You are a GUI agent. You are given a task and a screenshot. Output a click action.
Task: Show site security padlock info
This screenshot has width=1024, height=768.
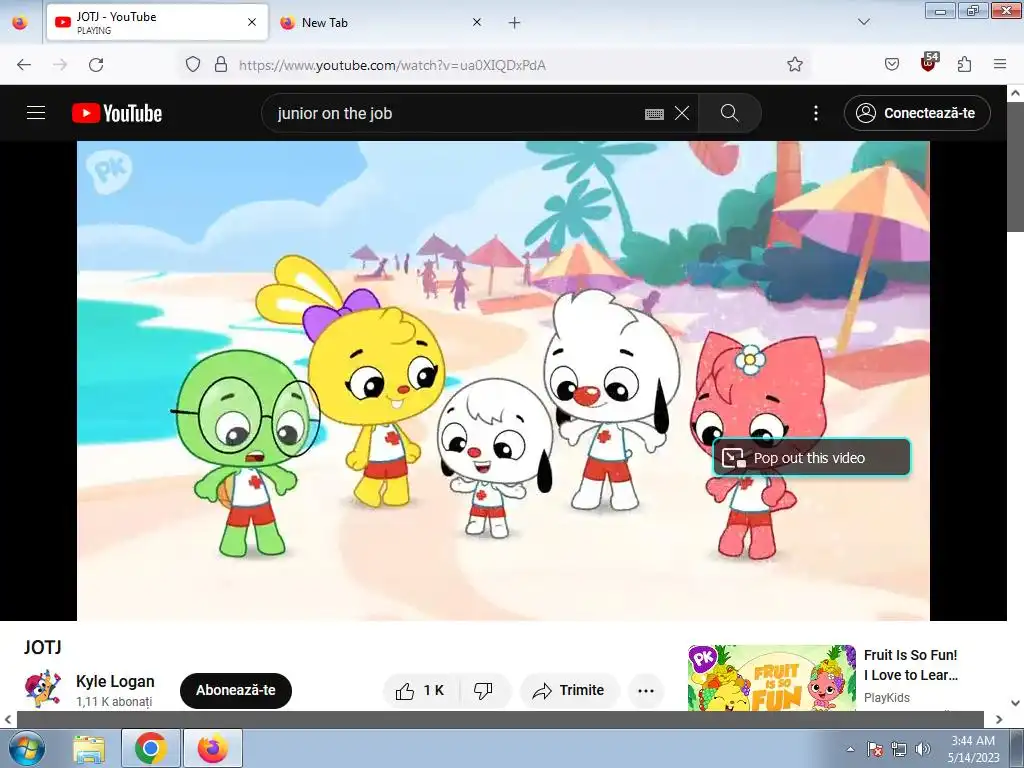point(221,64)
